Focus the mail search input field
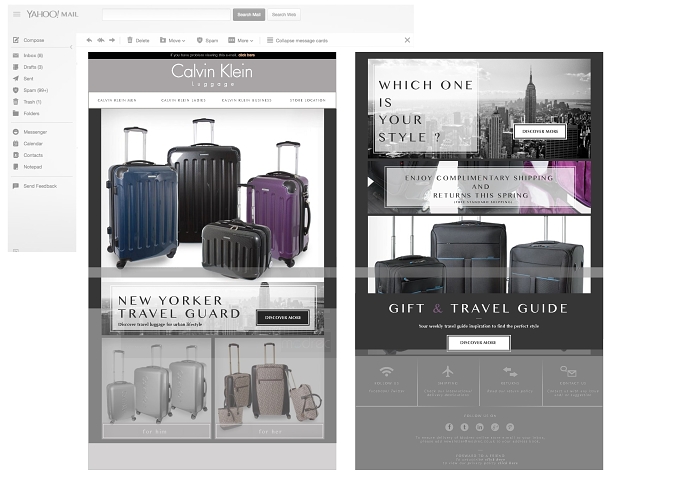This screenshot has width=680, height=481. tap(166, 14)
